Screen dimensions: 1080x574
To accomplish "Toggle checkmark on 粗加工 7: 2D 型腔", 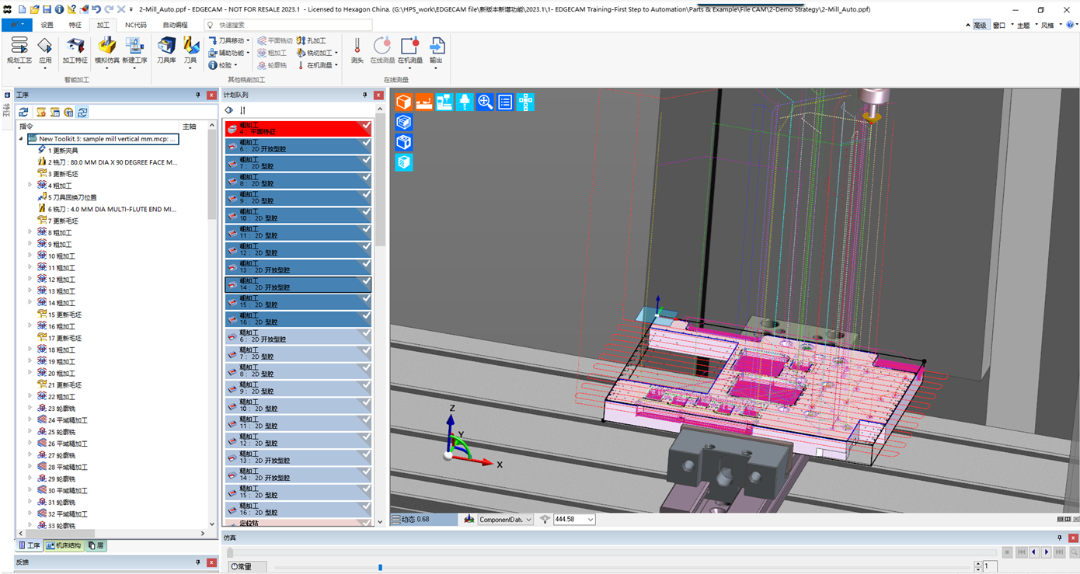I will 366,161.
